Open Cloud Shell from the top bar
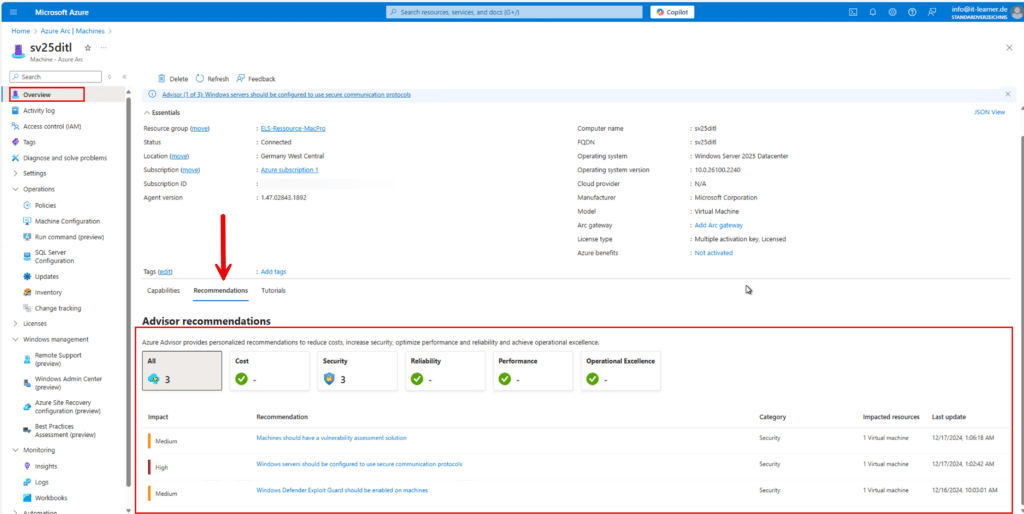1024x514 pixels. click(x=853, y=12)
